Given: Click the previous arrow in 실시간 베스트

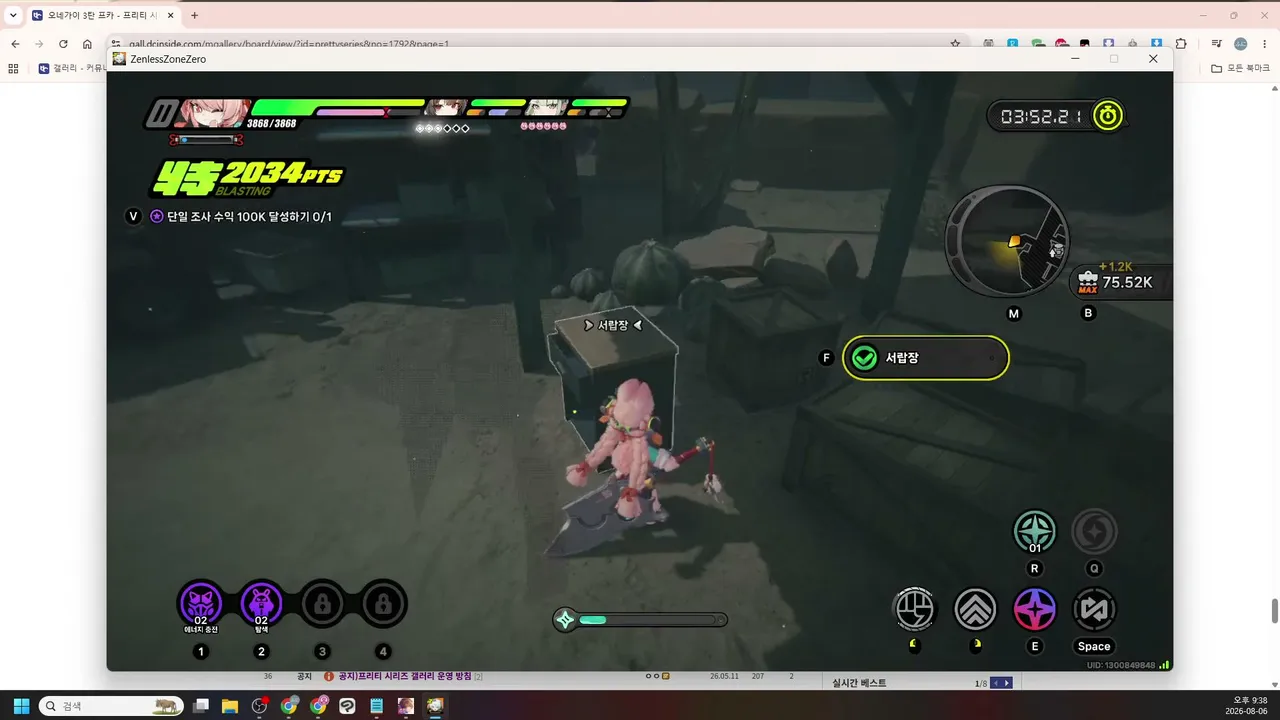Looking at the screenshot, I should [996, 683].
